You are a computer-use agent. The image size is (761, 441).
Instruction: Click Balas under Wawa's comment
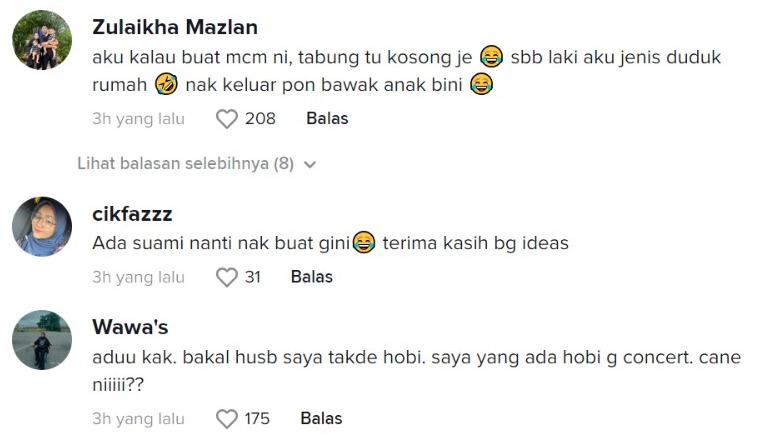[x=321, y=419]
